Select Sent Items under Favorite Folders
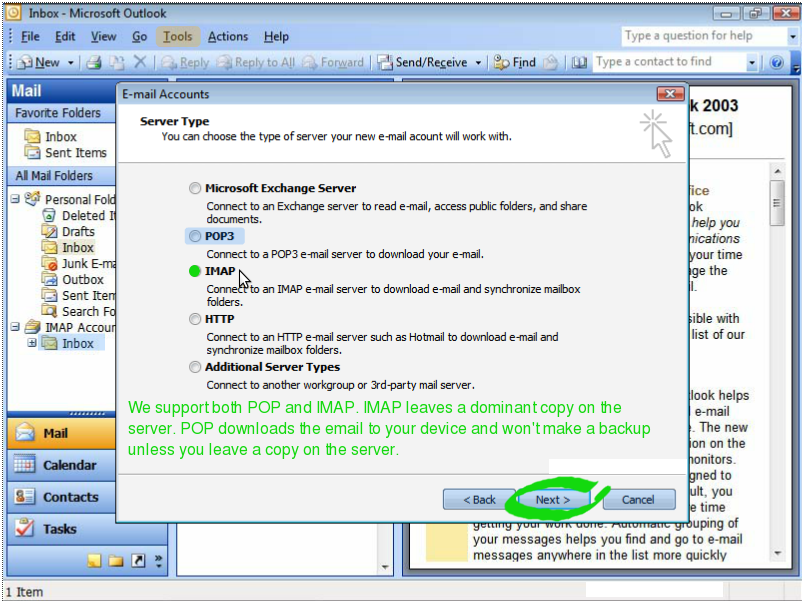The image size is (802, 601). 65,152
